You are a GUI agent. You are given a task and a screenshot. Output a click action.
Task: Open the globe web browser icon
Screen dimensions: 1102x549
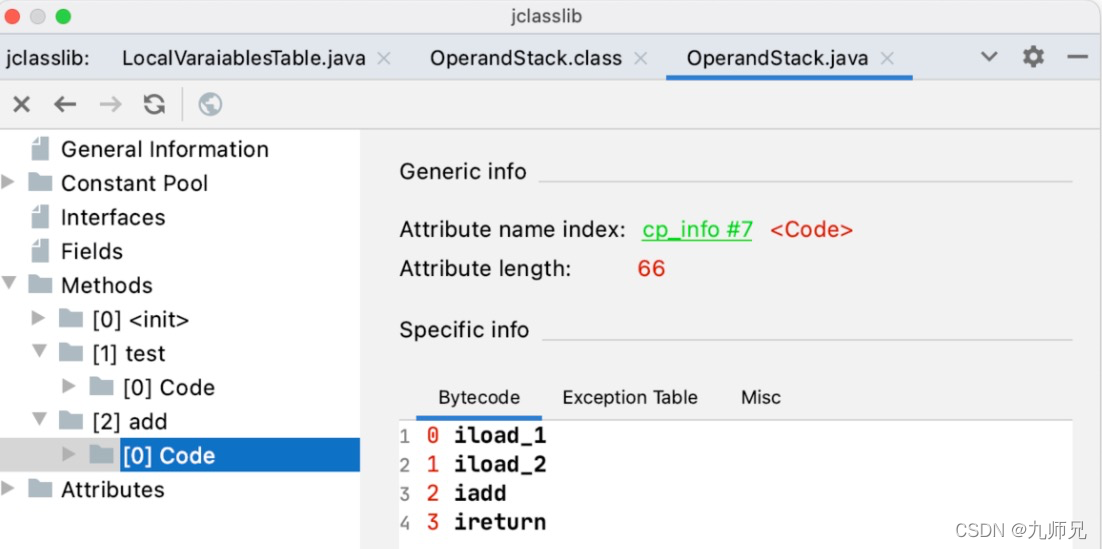point(210,104)
